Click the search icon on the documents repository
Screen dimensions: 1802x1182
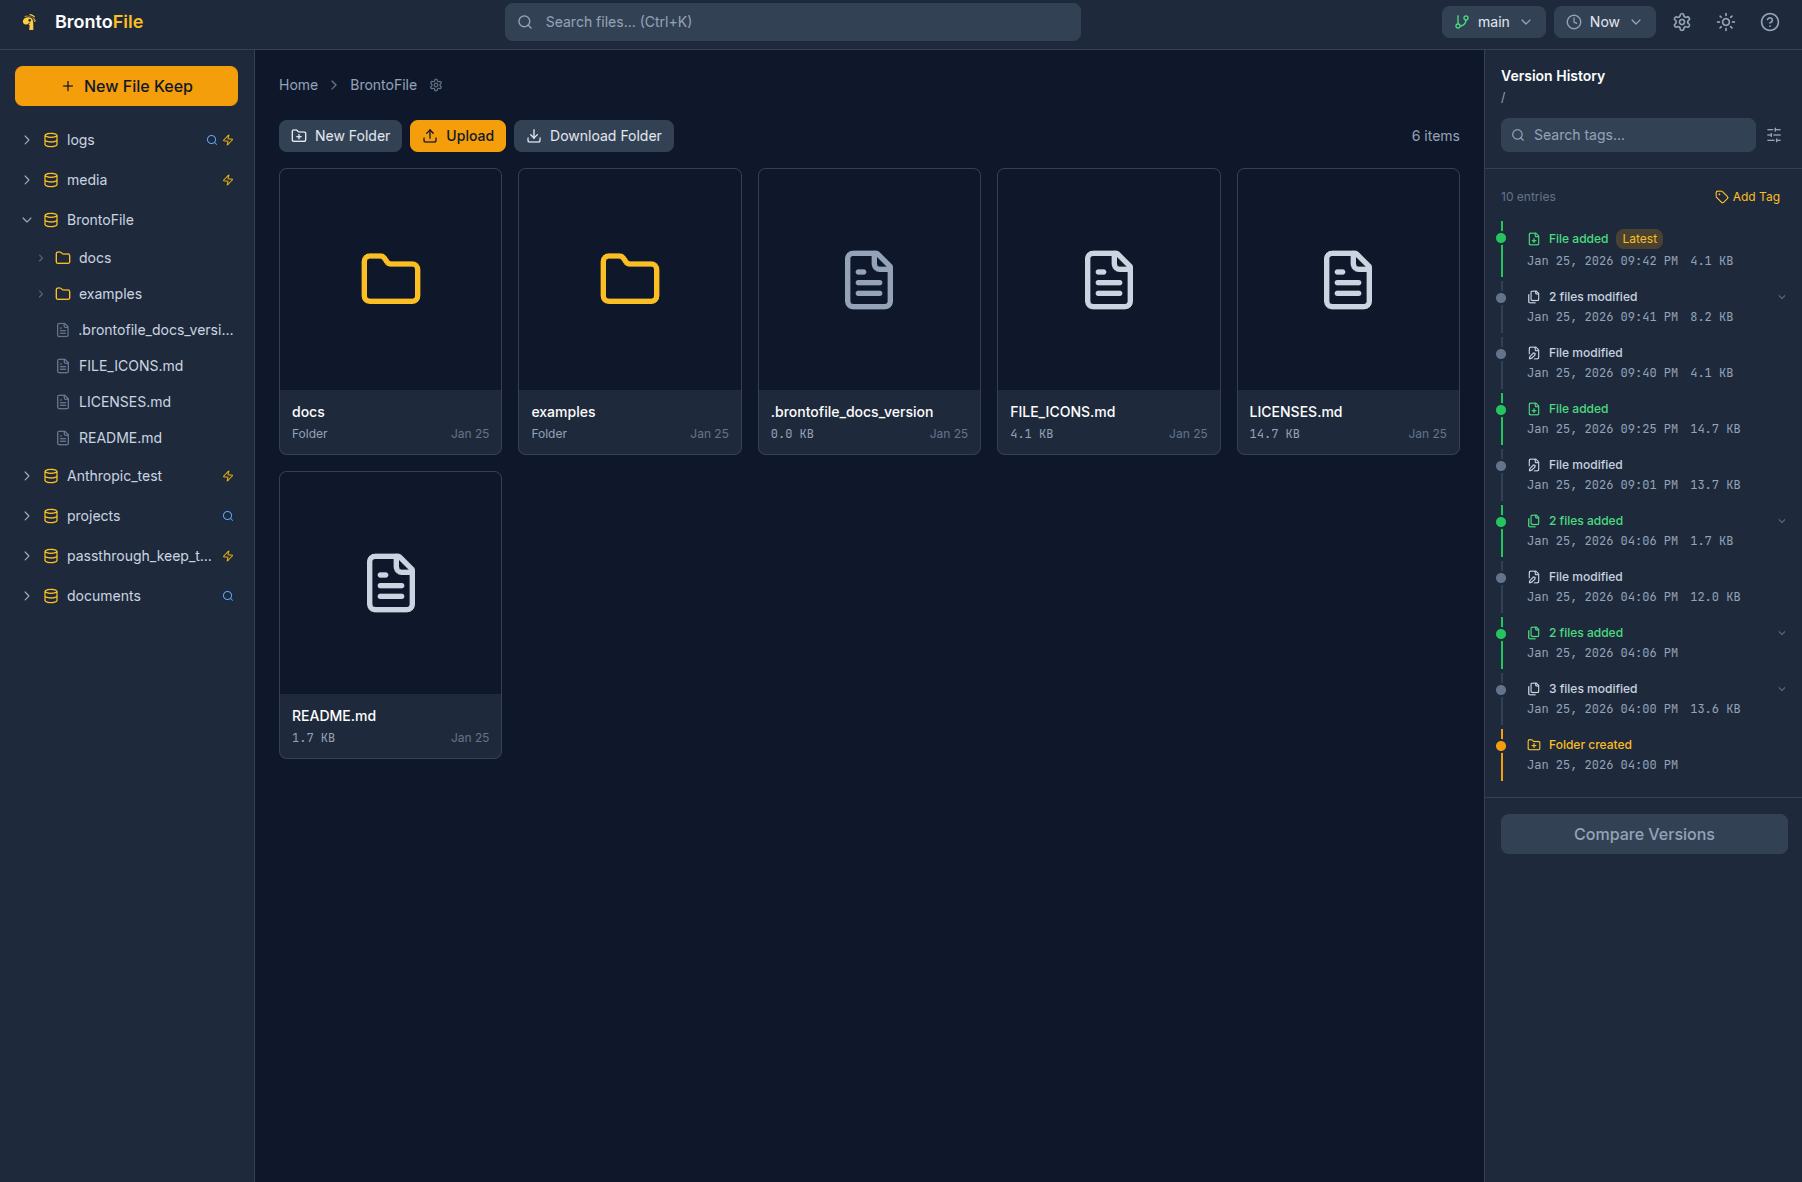tap(228, 595)
